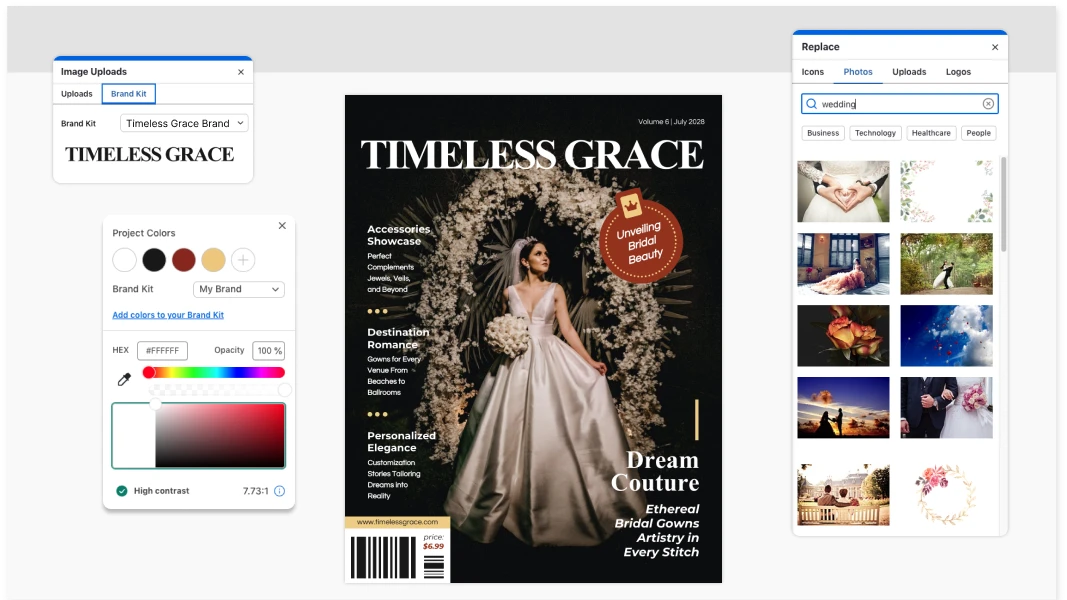The height and width of the screenshot is (600, 1067).
Task: Close the Project Colors panel
Action: (x=282, y=226)
